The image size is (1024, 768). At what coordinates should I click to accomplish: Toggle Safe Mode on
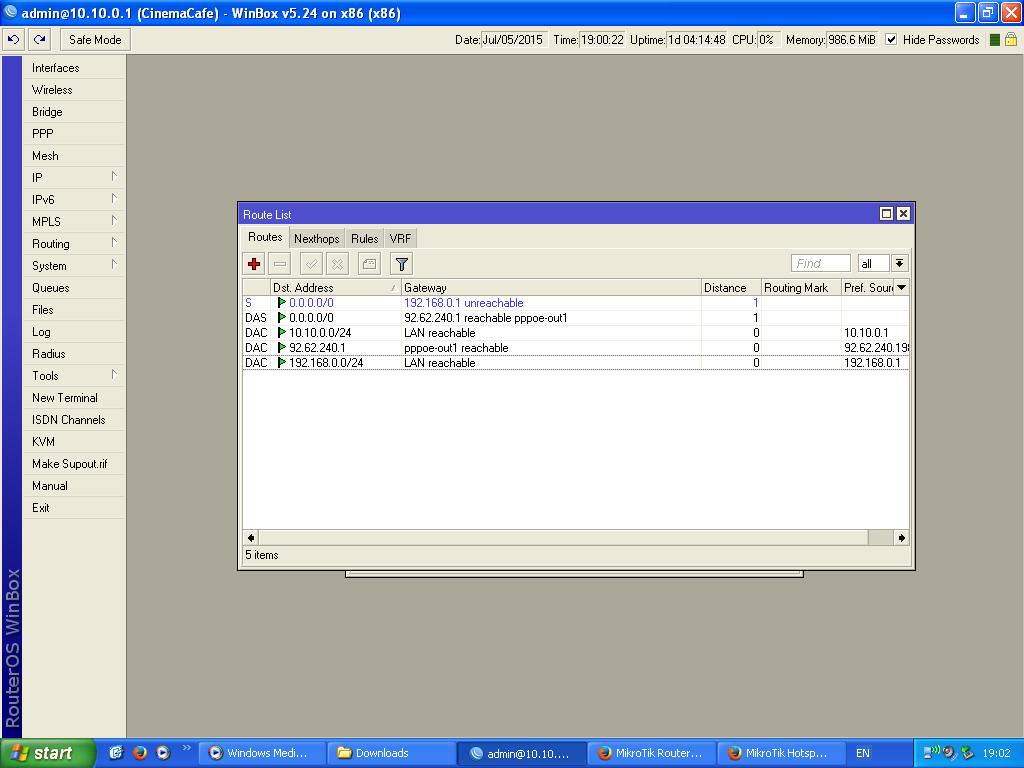coord(95,40)
